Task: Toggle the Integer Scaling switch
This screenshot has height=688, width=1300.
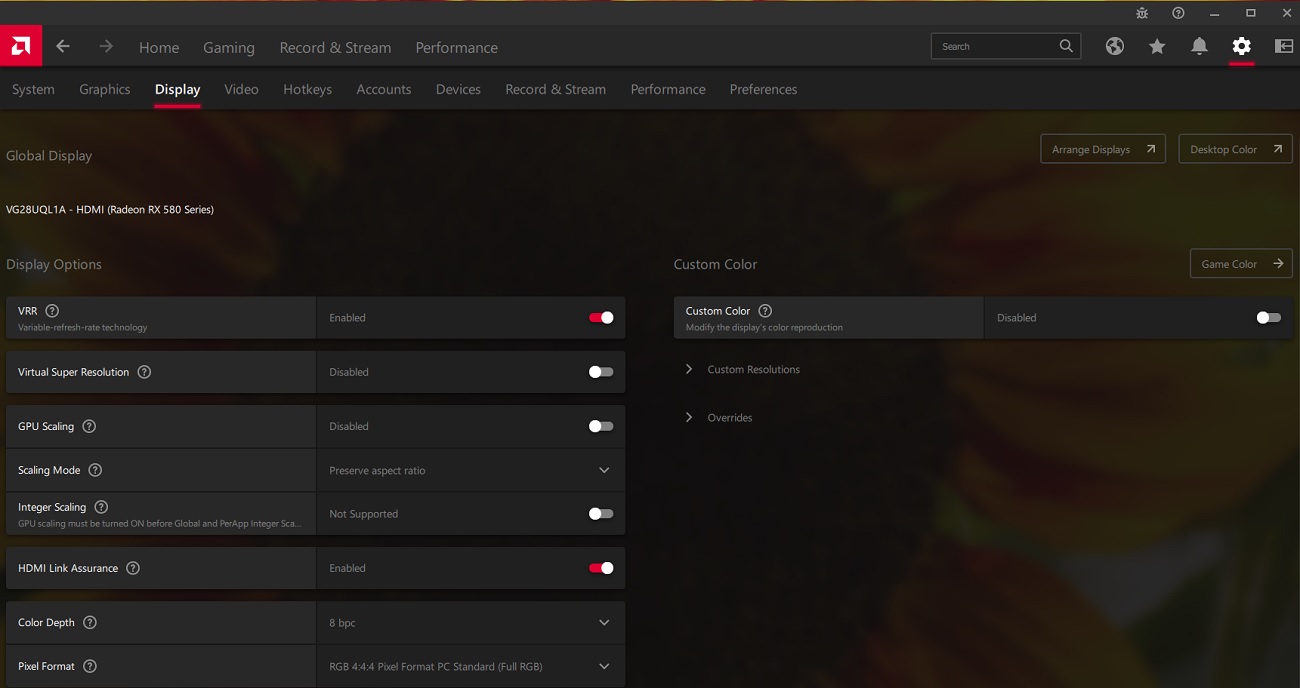Action: point(601,514)
